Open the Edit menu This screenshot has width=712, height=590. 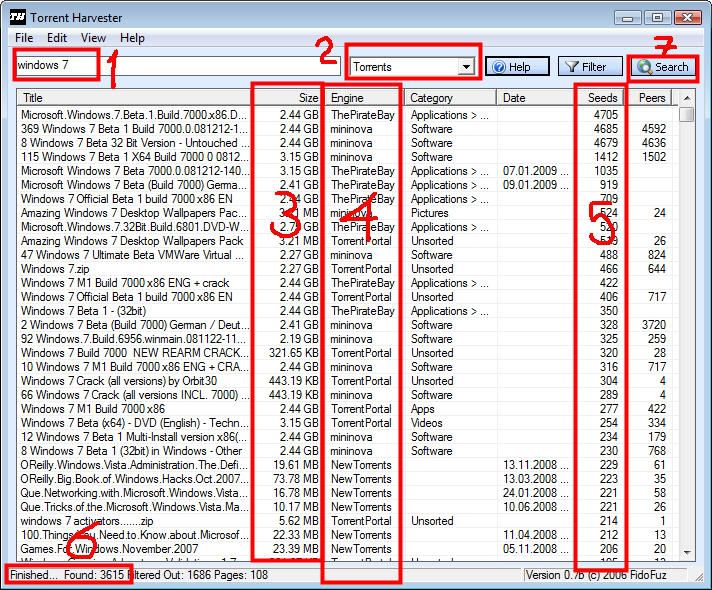(57, 38)
